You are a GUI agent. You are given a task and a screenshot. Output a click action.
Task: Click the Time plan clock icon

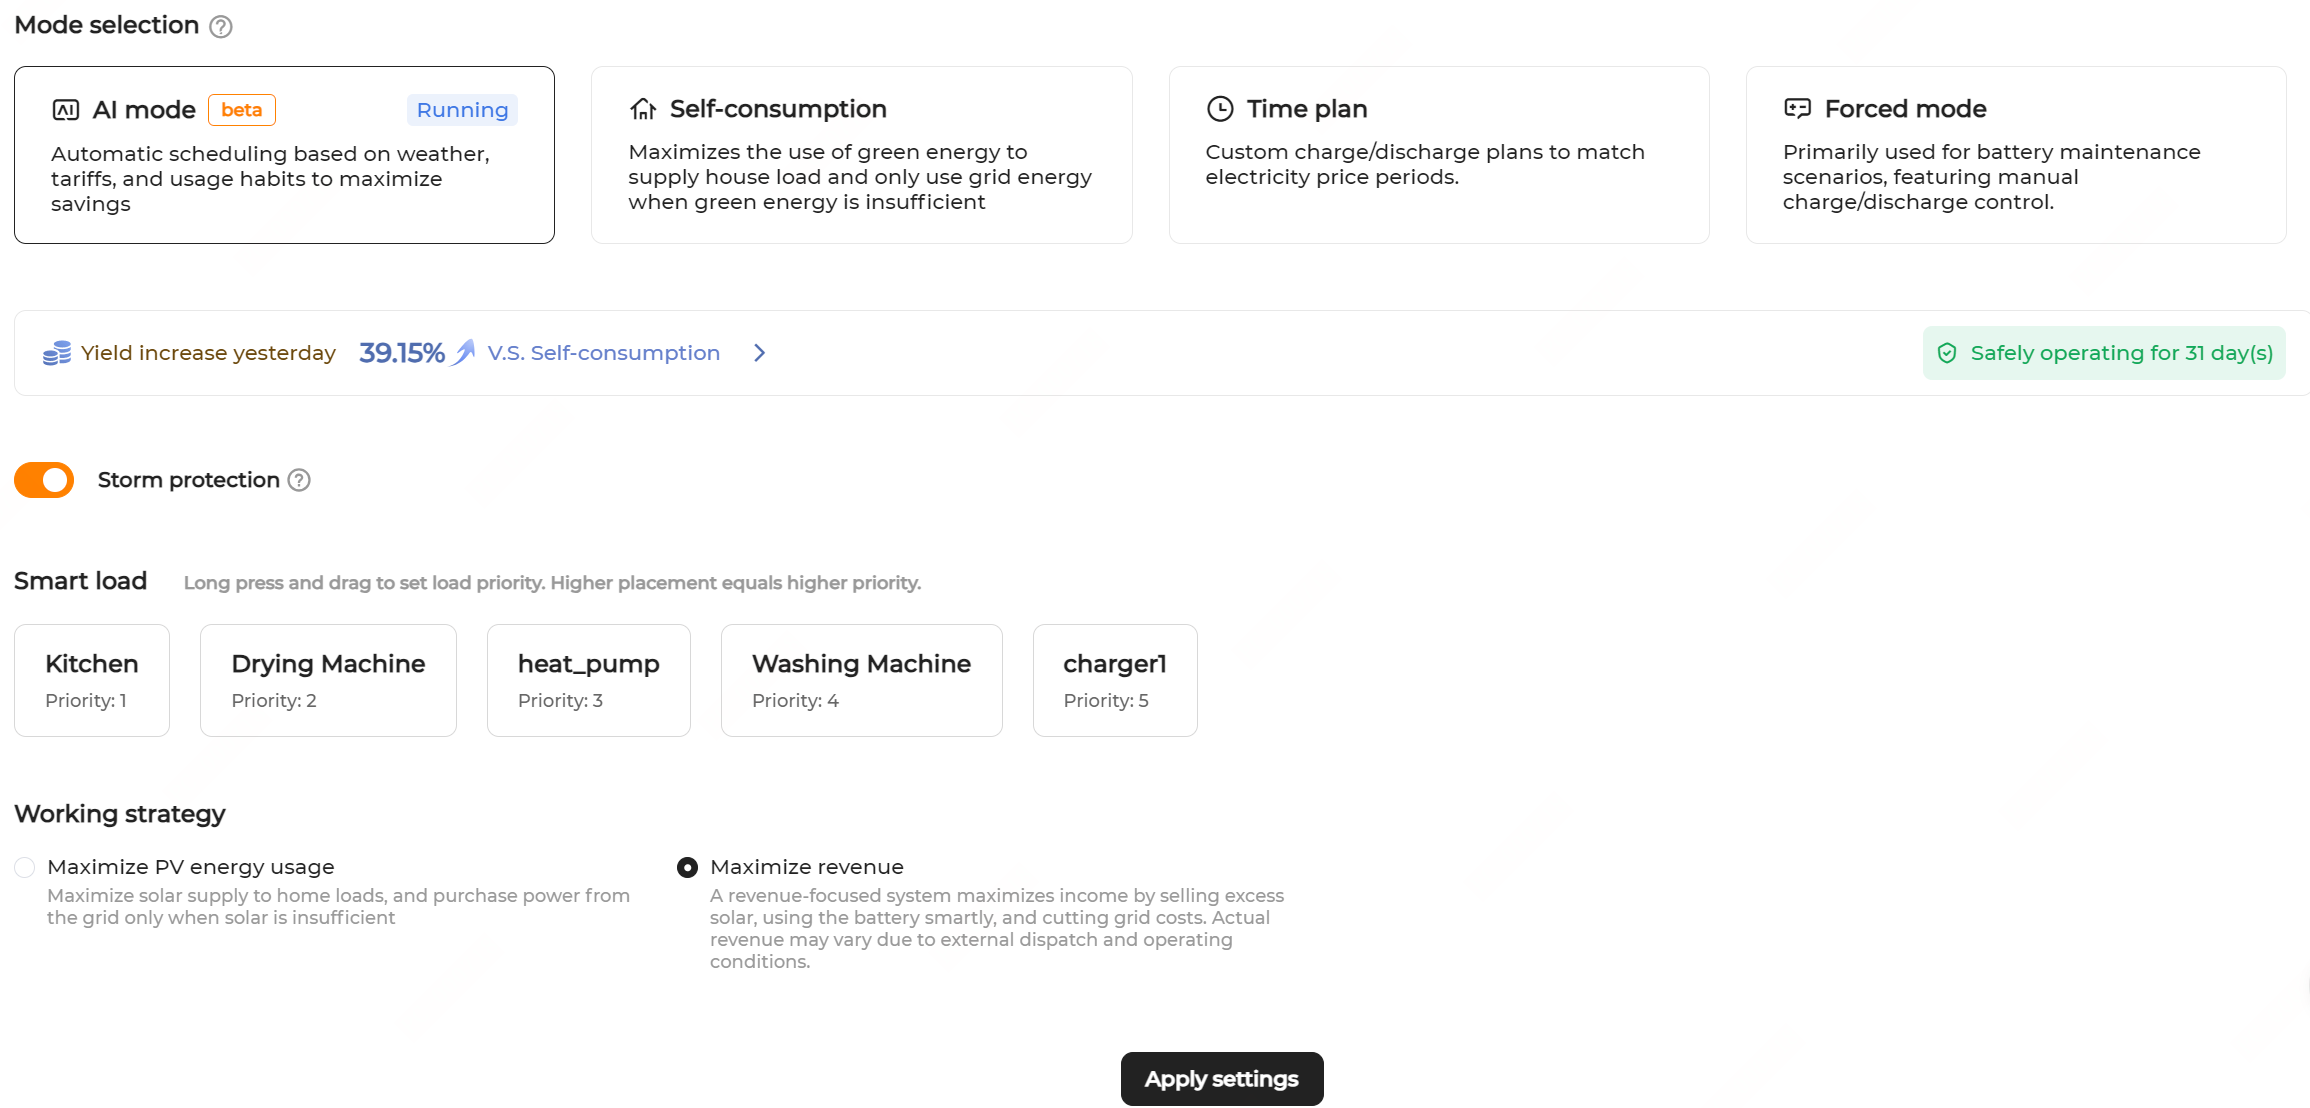(x=1220, y=109)
